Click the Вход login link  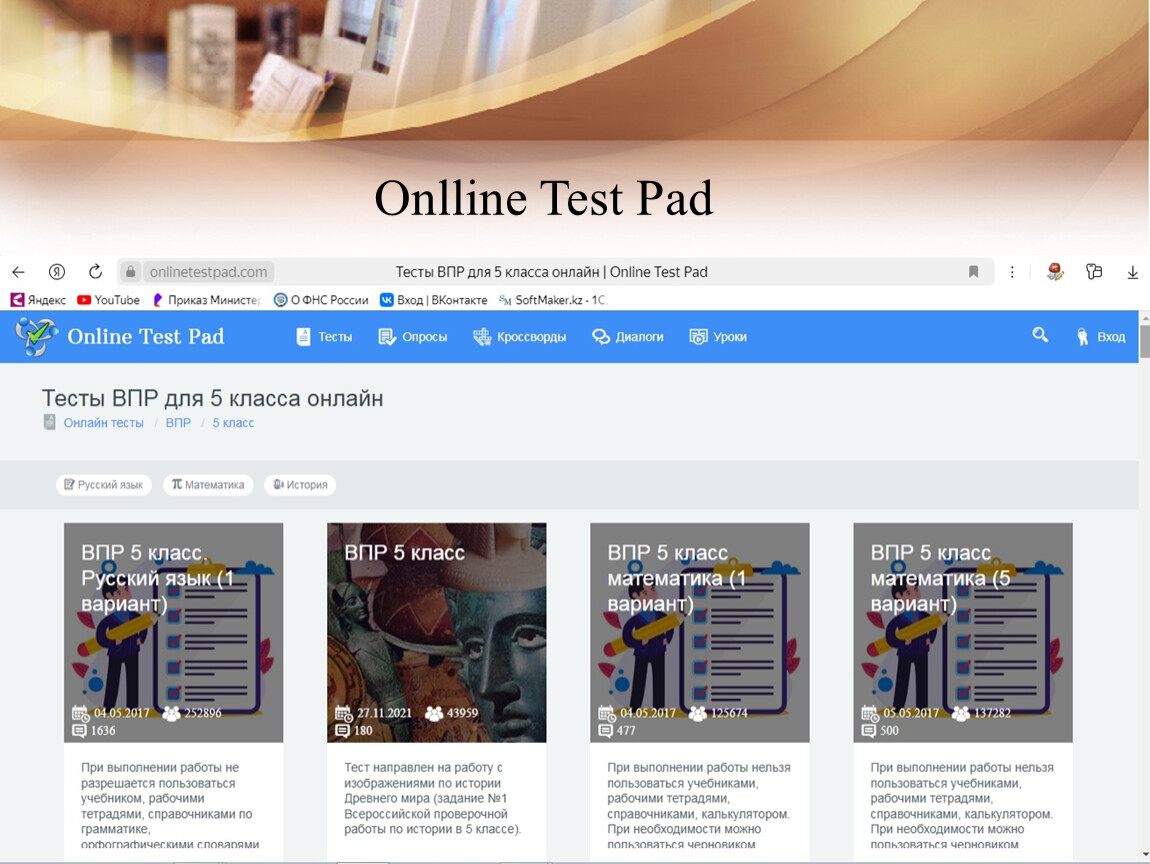coord(1101,337)
